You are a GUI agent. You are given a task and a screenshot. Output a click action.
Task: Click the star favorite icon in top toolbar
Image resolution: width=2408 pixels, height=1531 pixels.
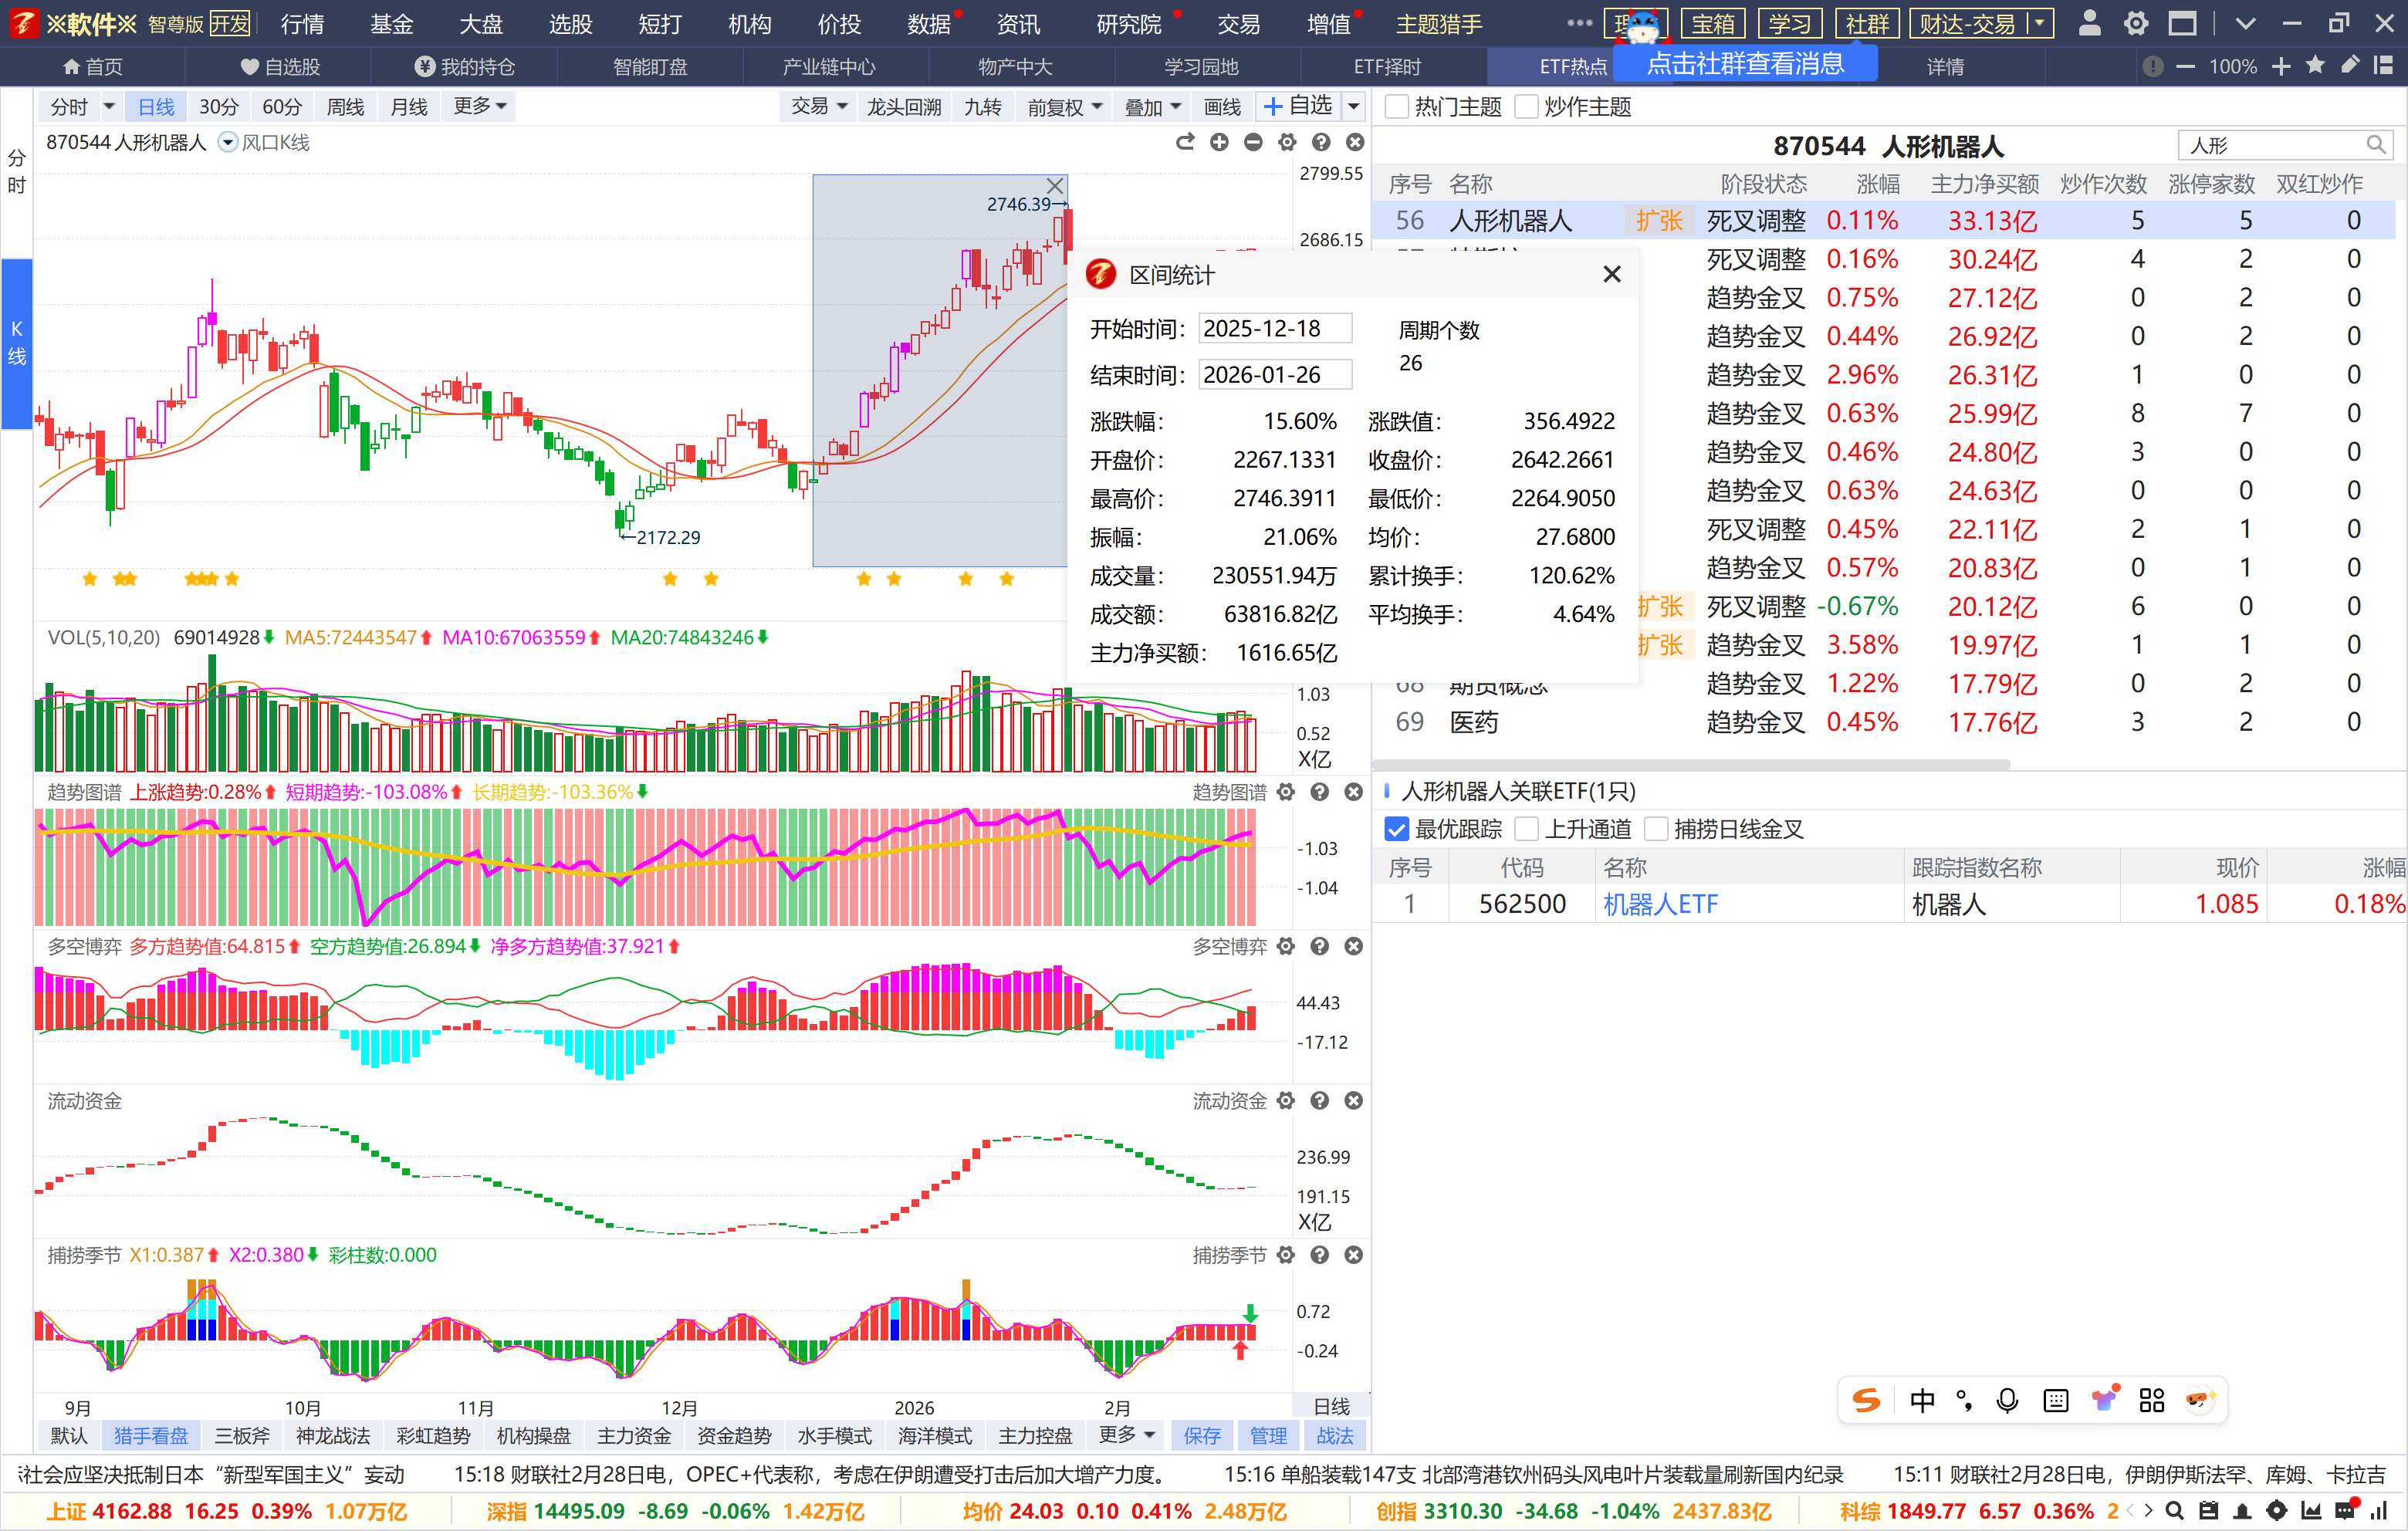2315,66
